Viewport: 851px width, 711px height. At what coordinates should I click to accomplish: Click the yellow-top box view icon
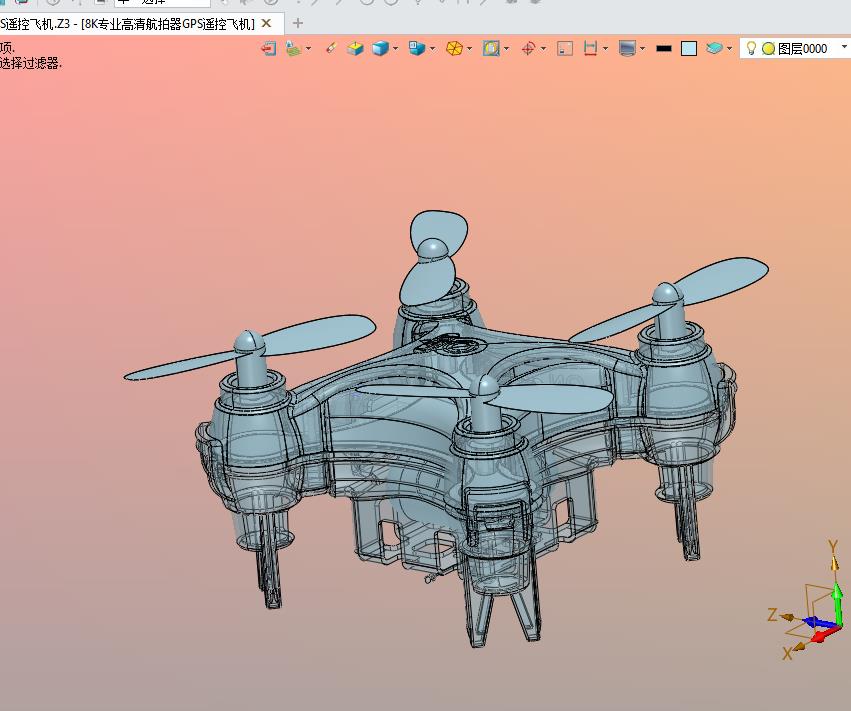coord(355,49)
